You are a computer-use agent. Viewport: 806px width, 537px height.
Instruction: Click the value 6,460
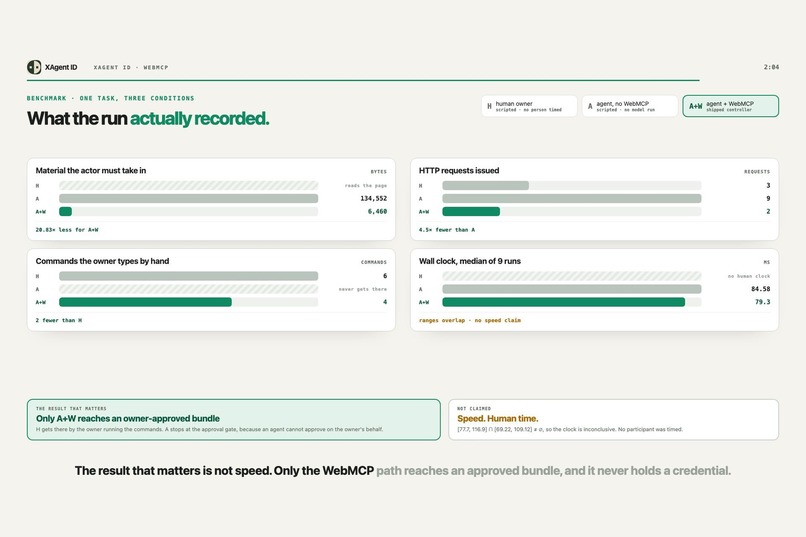point(377,211)
